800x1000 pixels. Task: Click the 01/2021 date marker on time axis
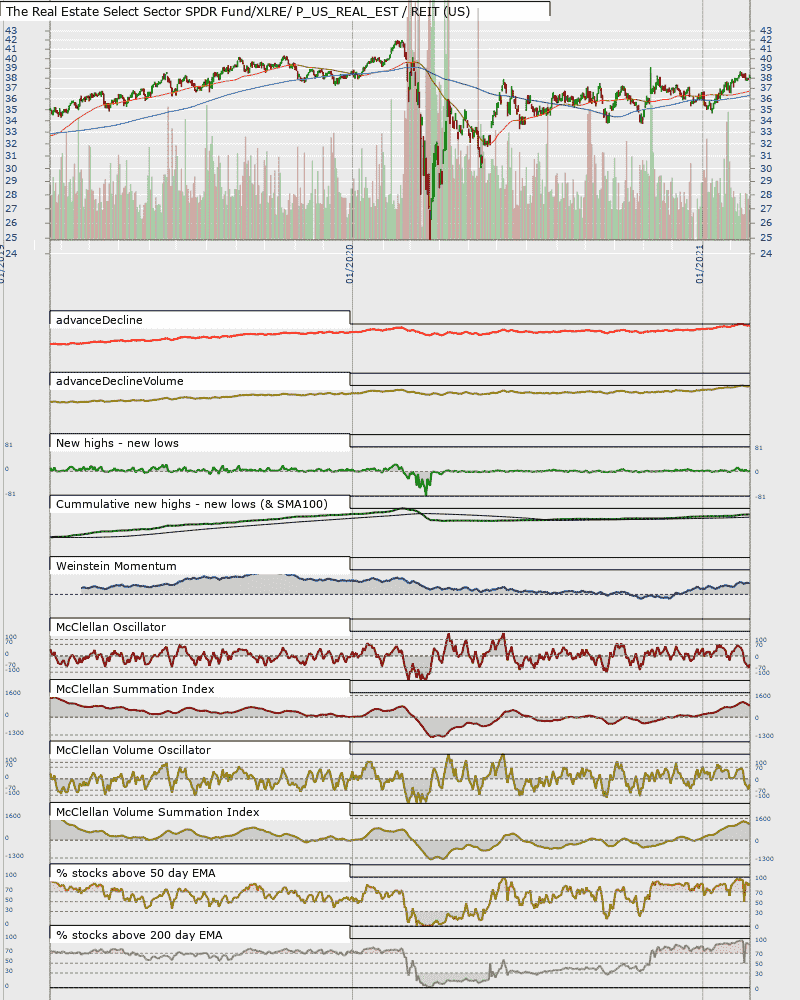pyautogui.click(x=700, y=264)
